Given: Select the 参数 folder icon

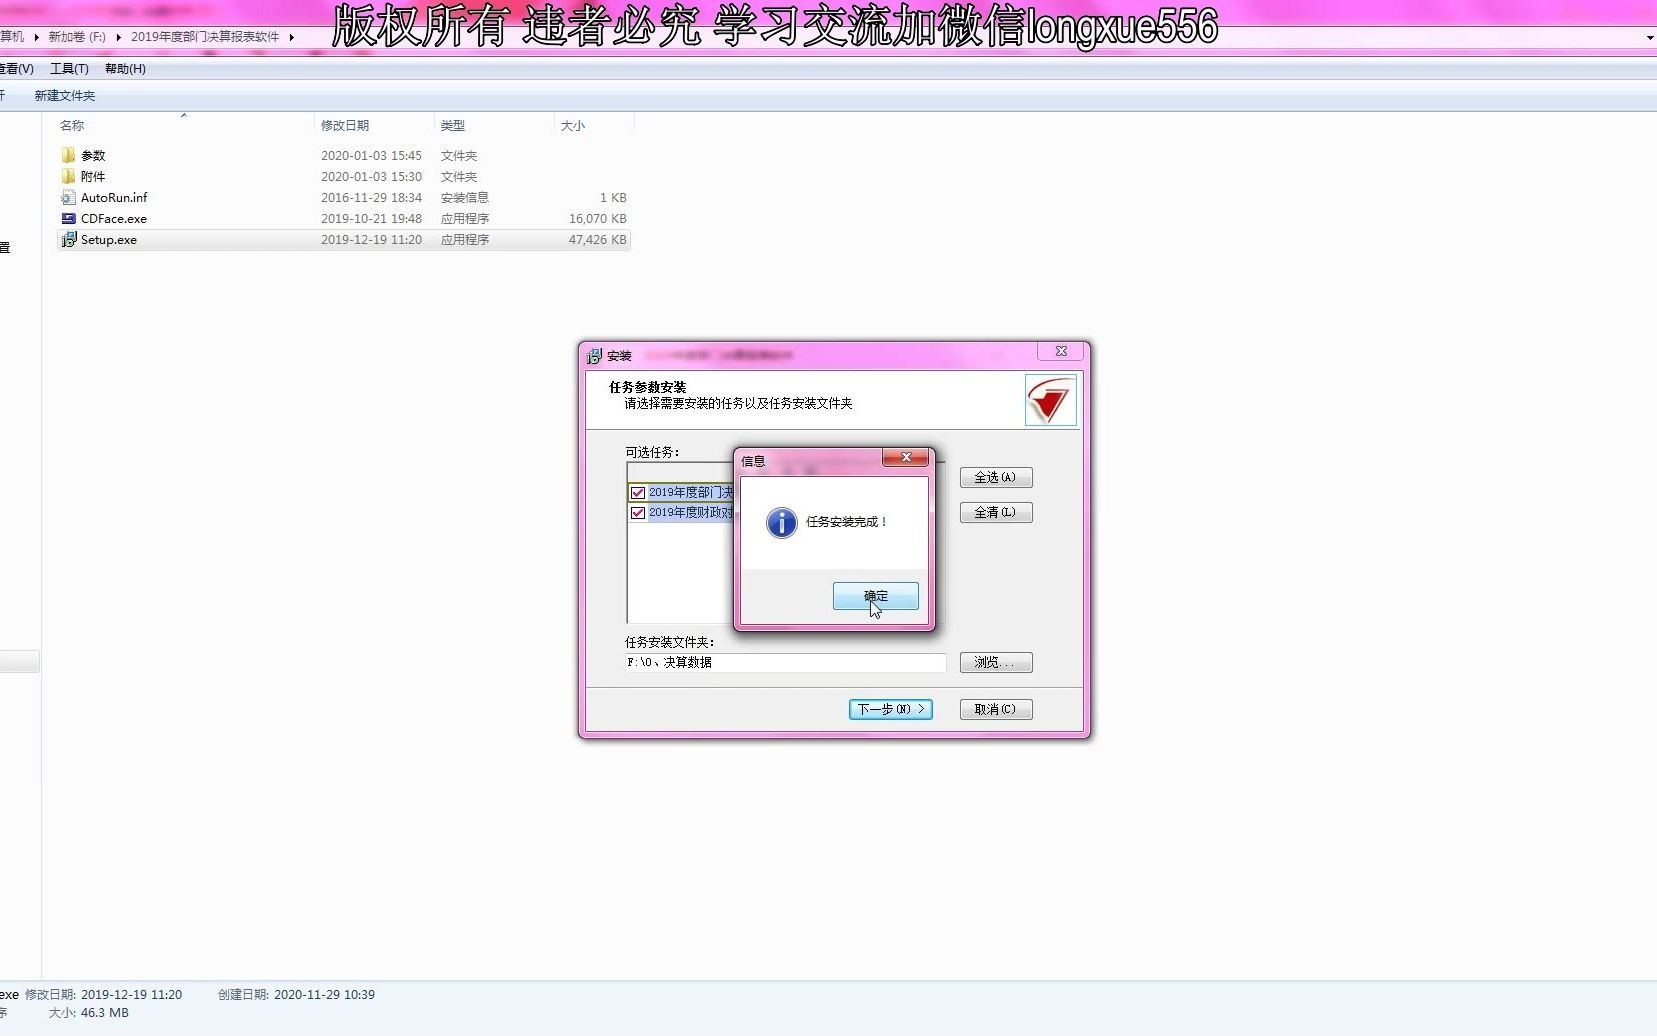Looking at the screenshot, I should 68,155.
